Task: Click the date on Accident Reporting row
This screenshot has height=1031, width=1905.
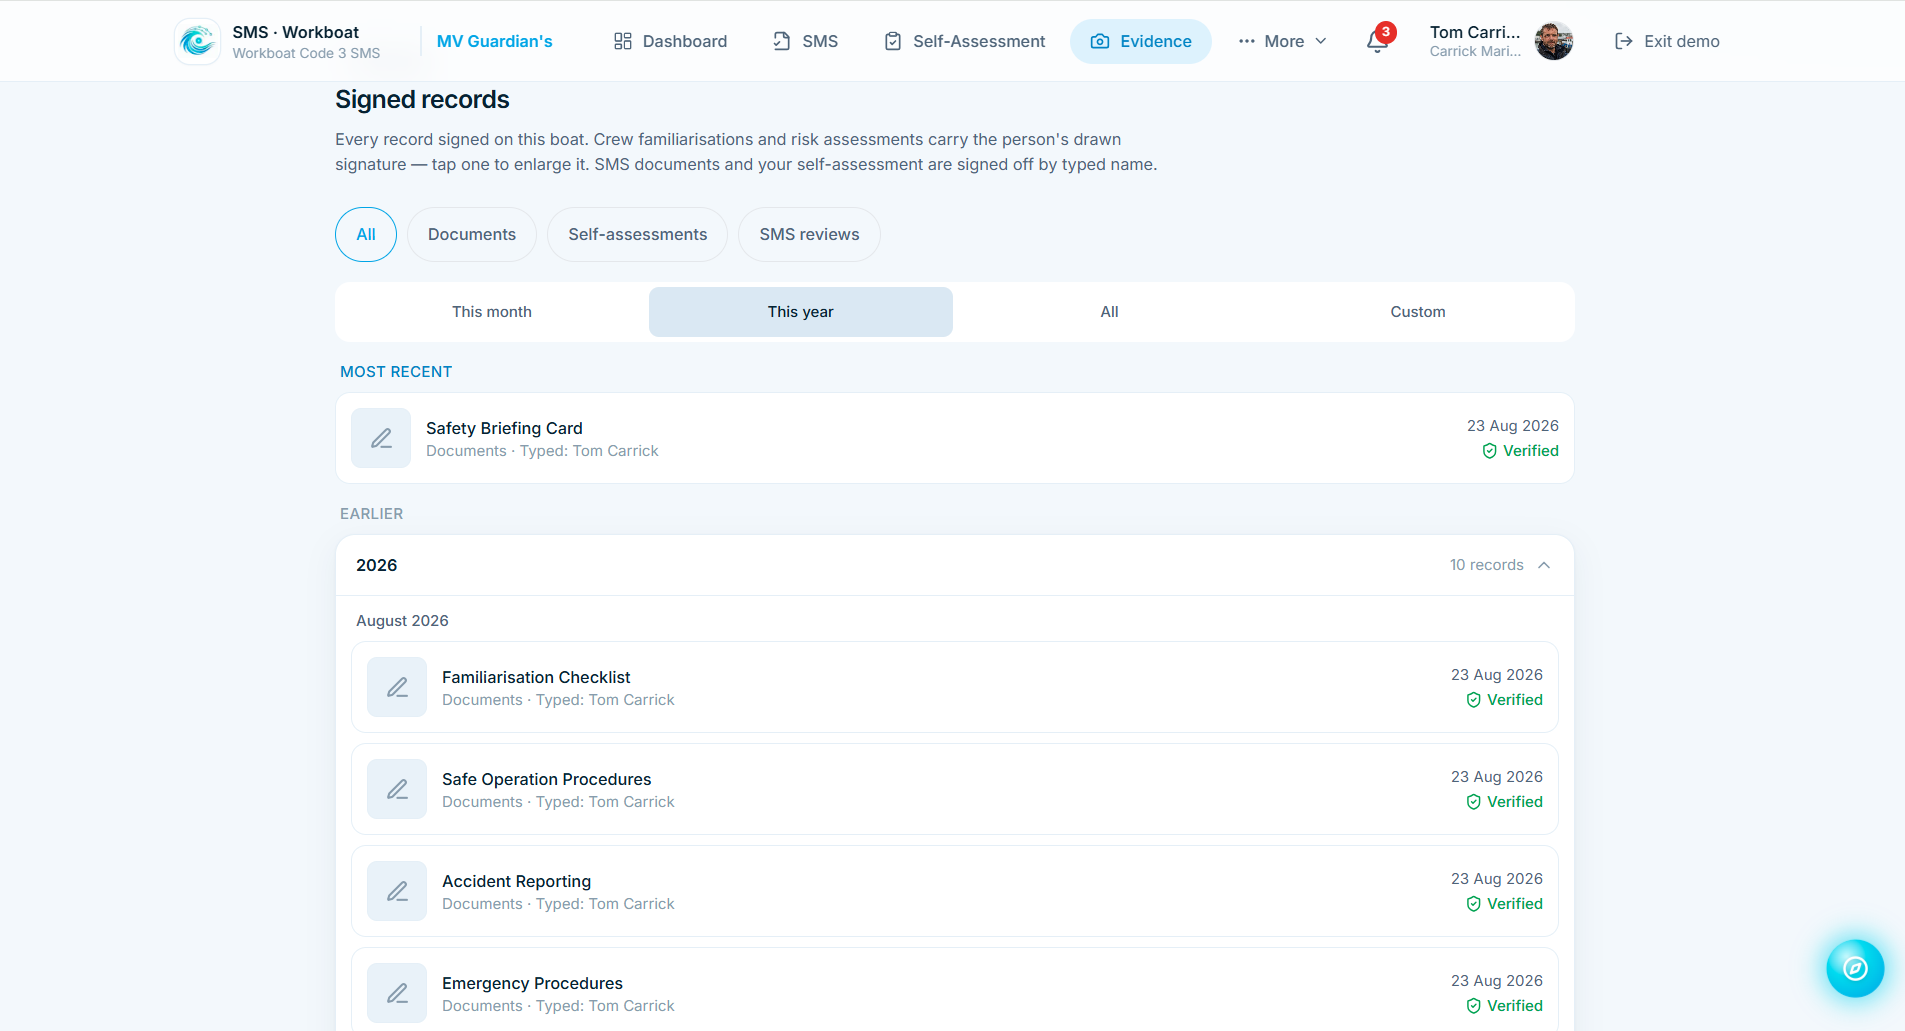Action: point(1497,879)
